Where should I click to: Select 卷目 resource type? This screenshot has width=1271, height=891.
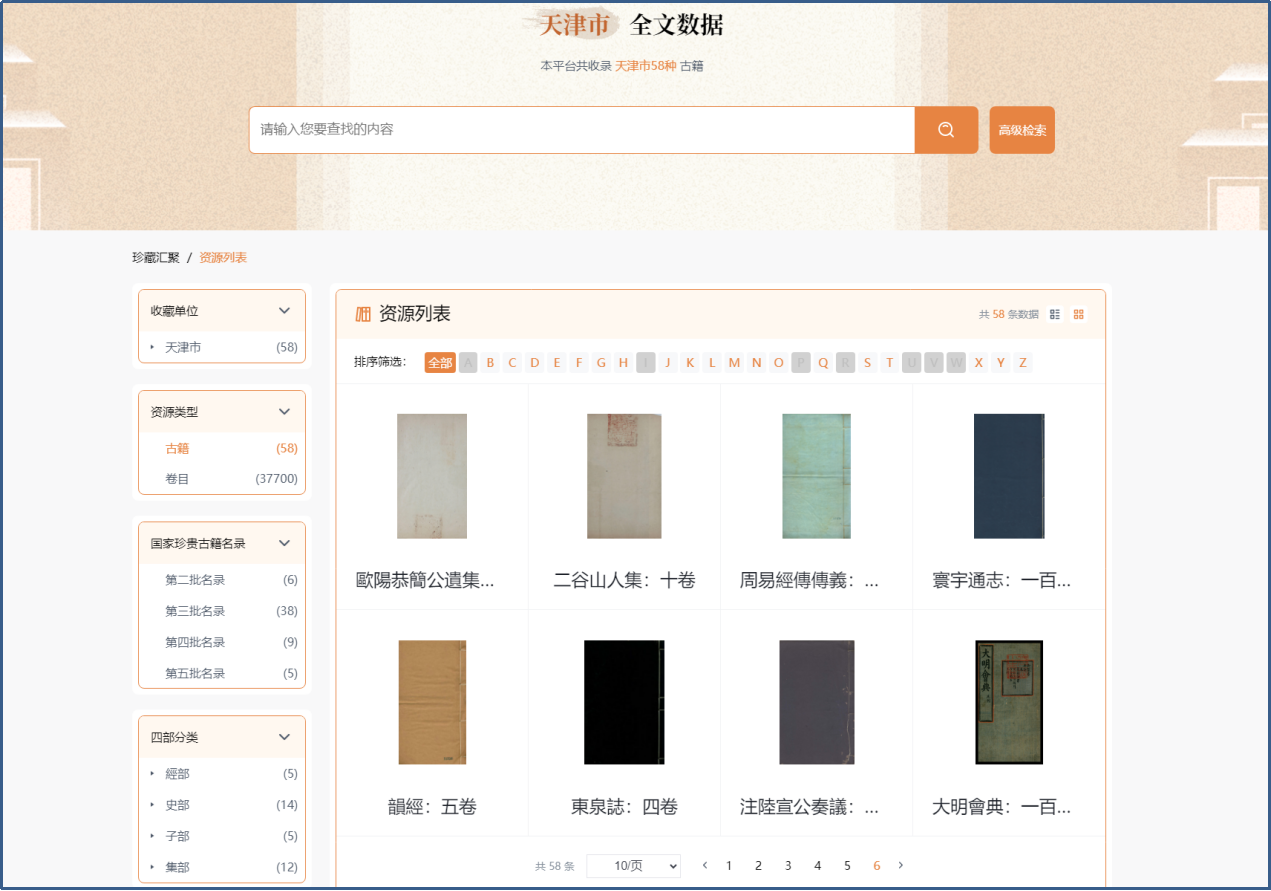[177, 479]
